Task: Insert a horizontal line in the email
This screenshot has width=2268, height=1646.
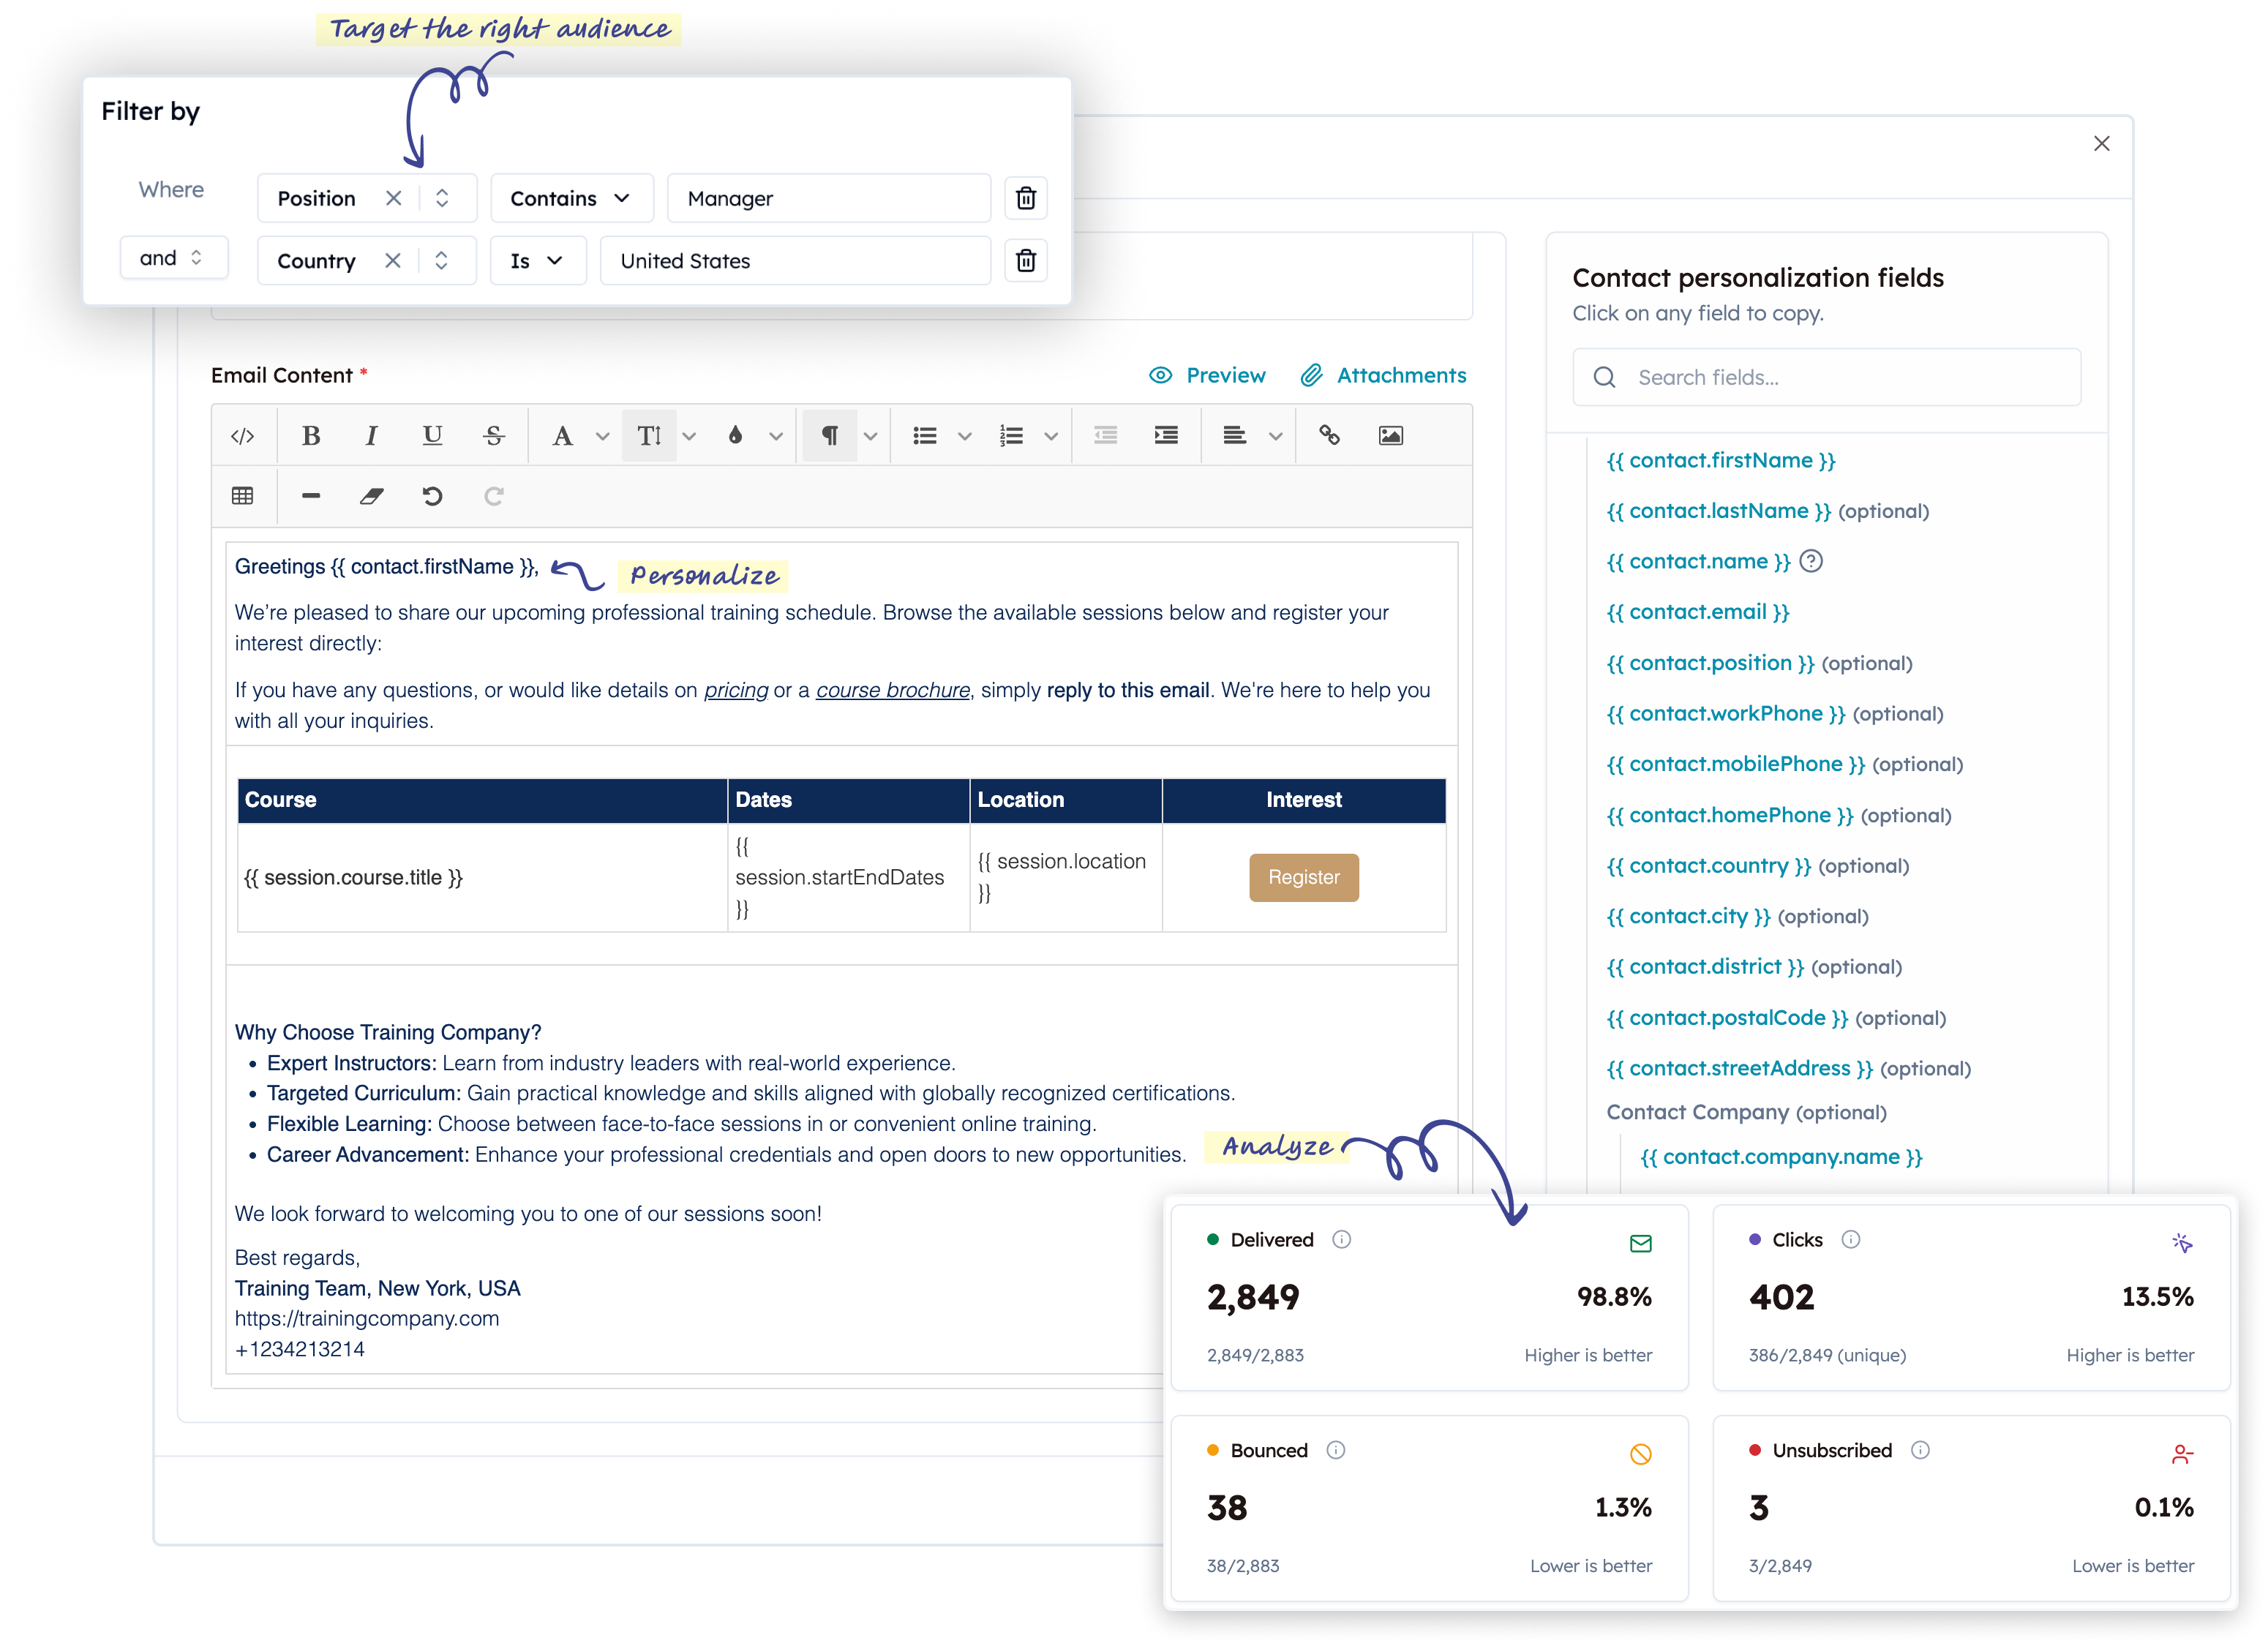Action: pyautogui.click(x=311, y=495)
